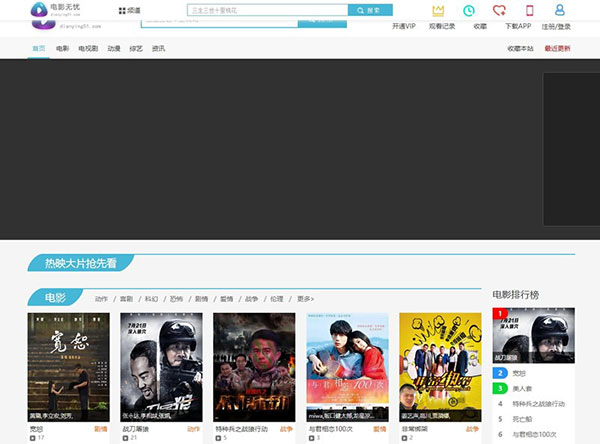
Task: Select the 动漫 nav tab
Action: (114, 48)
